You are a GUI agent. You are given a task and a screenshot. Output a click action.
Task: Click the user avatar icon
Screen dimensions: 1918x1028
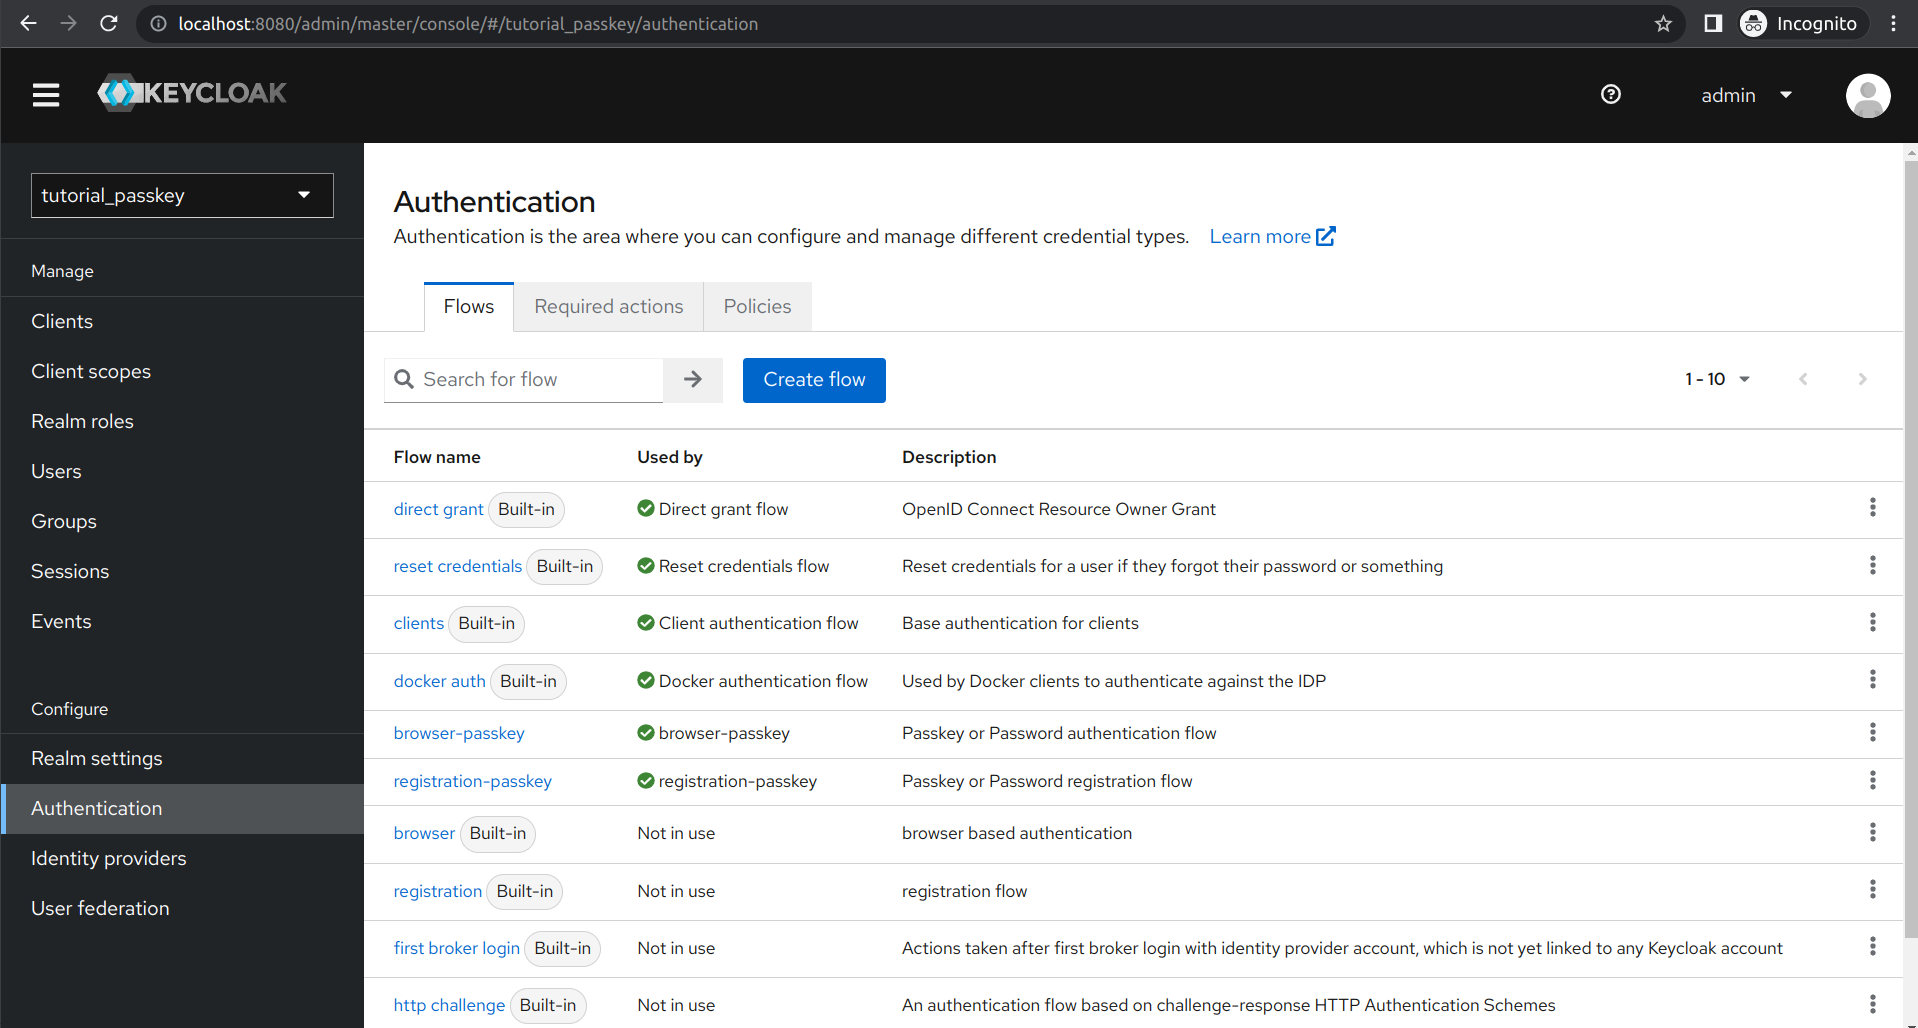tap(1867, 95)
